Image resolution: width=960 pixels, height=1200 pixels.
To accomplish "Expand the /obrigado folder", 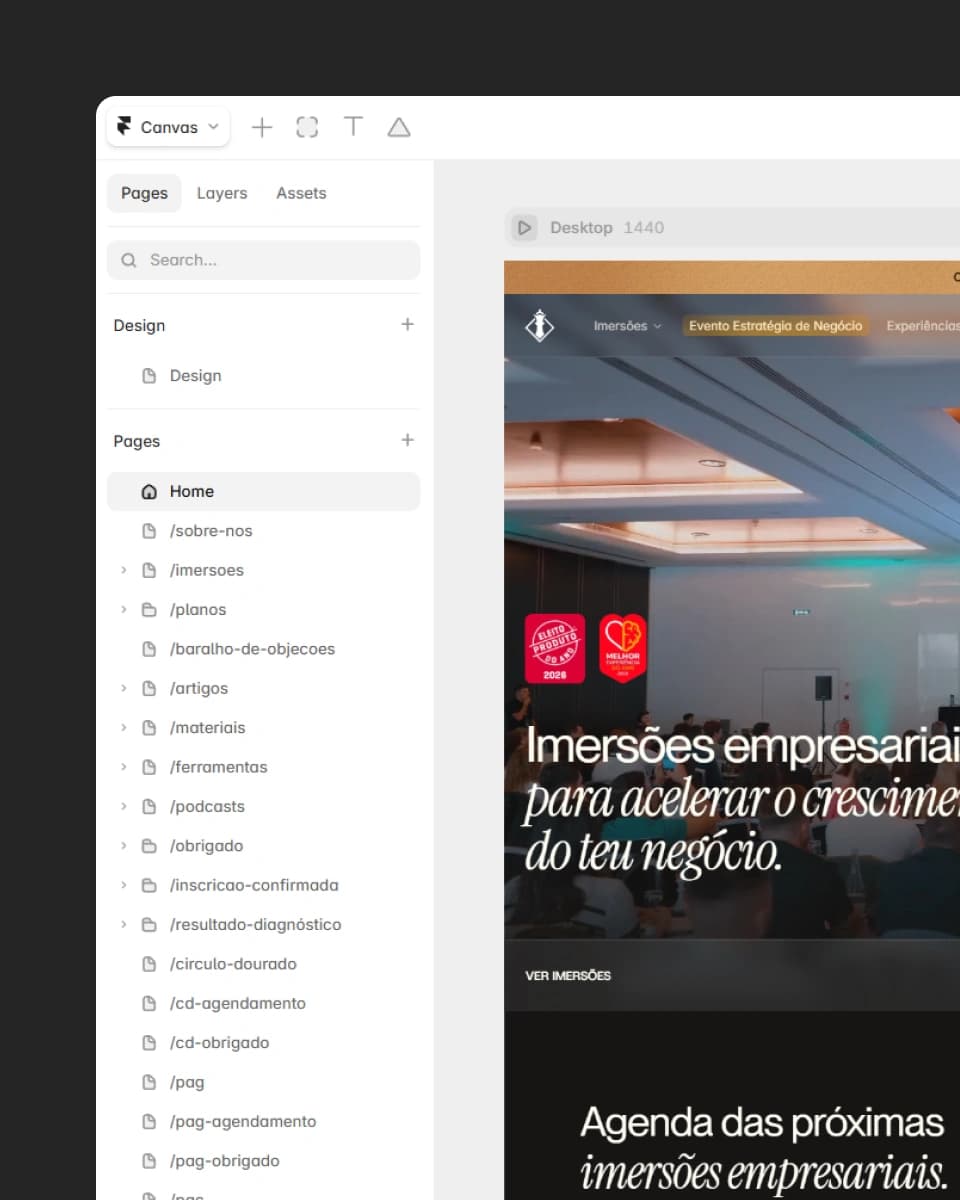I will (x=124, y=845).
